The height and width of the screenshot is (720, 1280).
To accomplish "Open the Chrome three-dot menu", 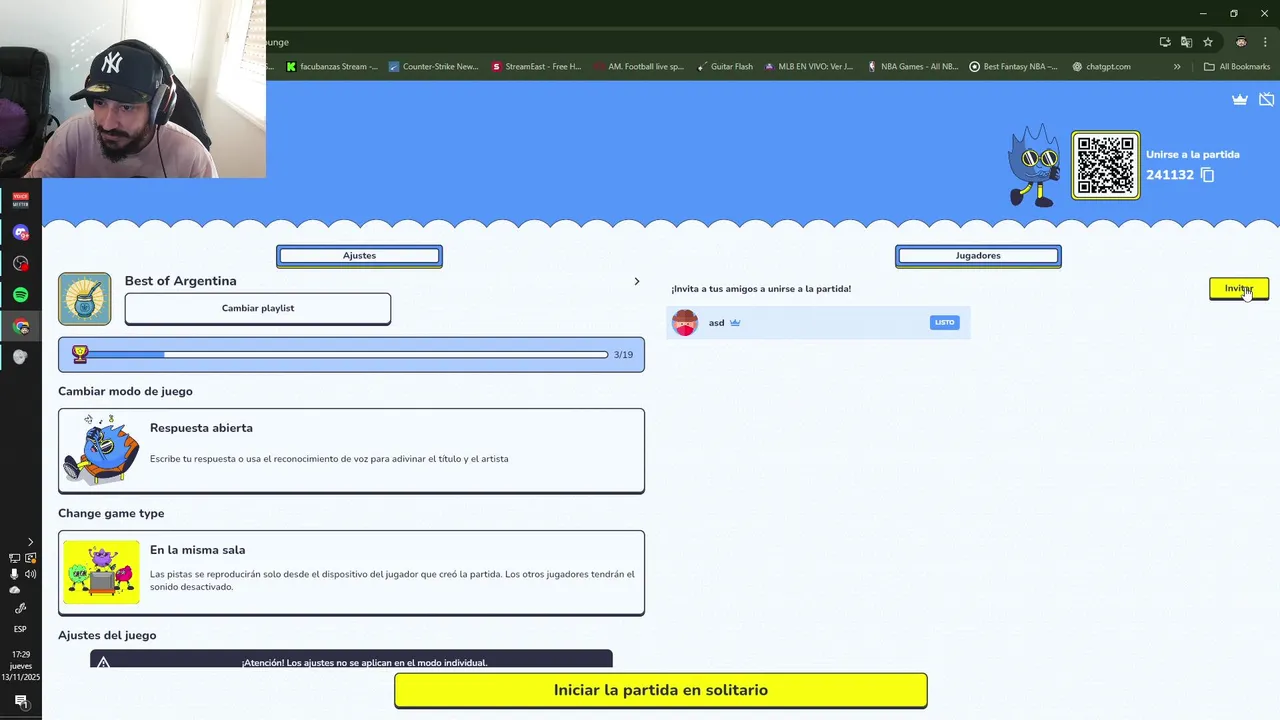I will coord(1265,42).
